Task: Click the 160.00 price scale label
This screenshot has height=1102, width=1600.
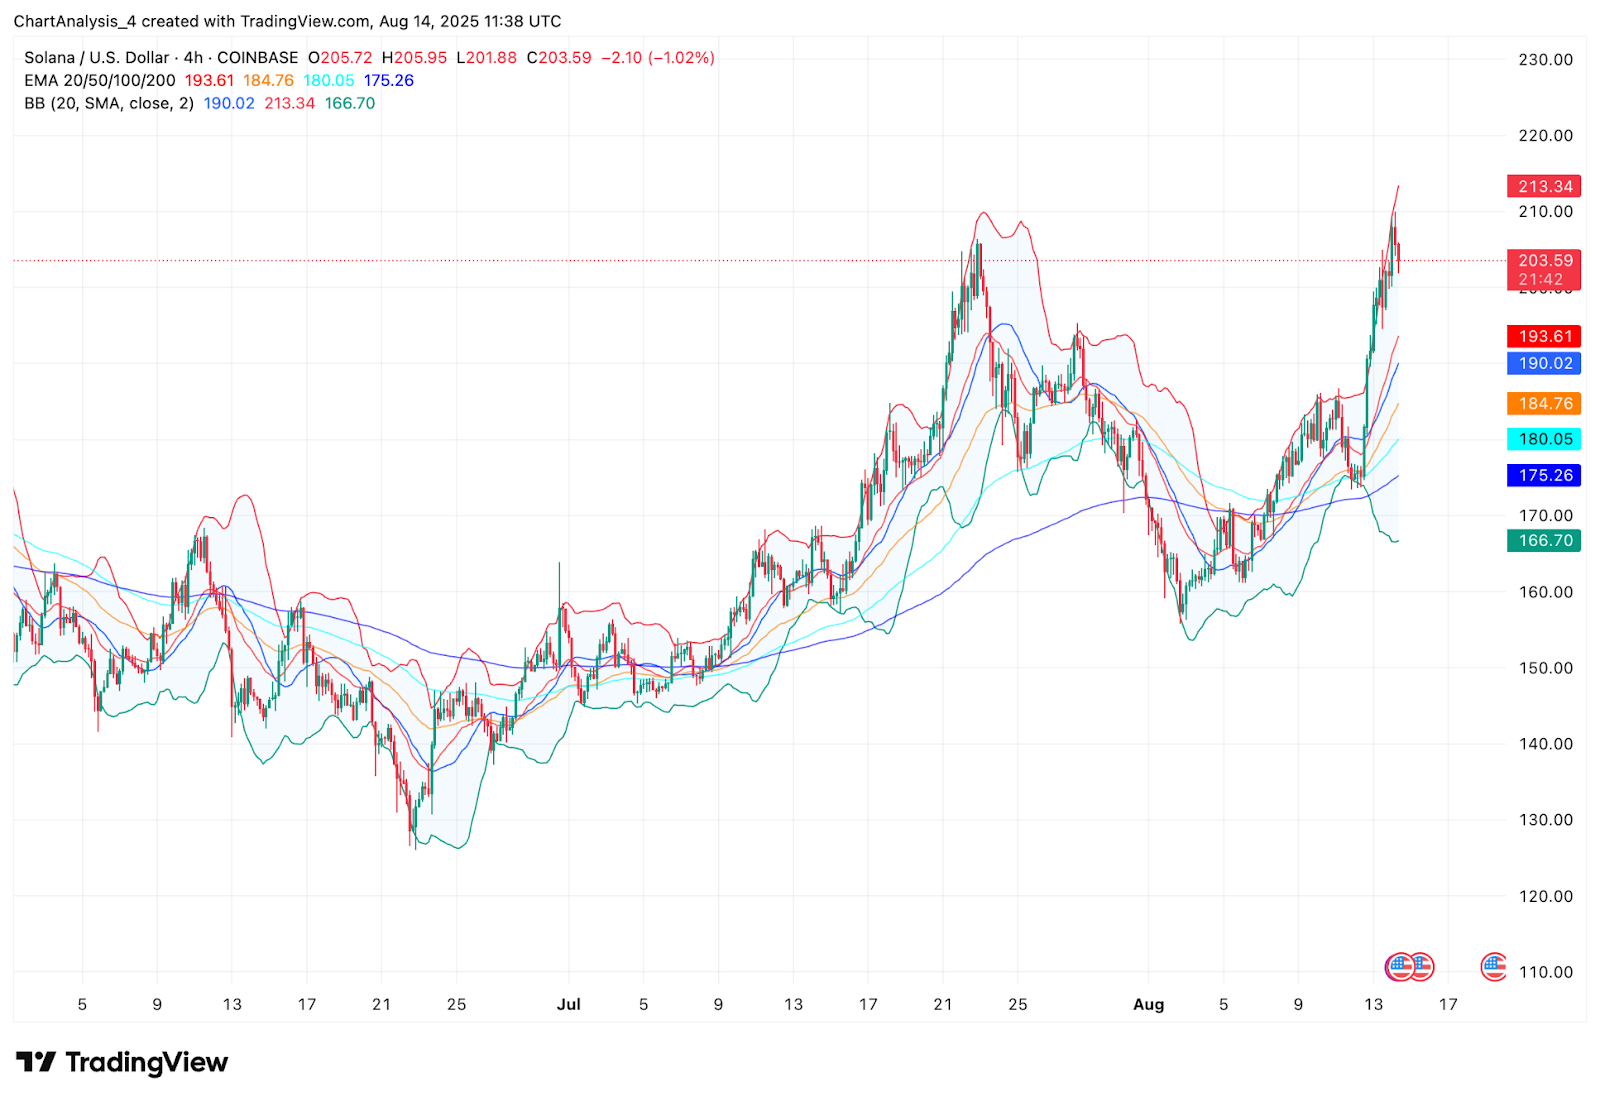Action: (x=1546, y=592)
